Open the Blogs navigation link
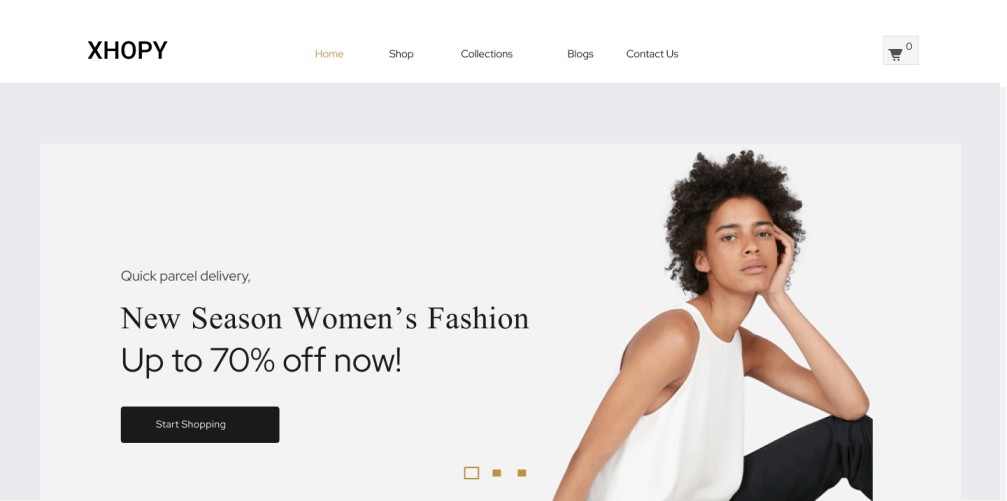Screen dimensions: 1007x501 pos(580,54)
